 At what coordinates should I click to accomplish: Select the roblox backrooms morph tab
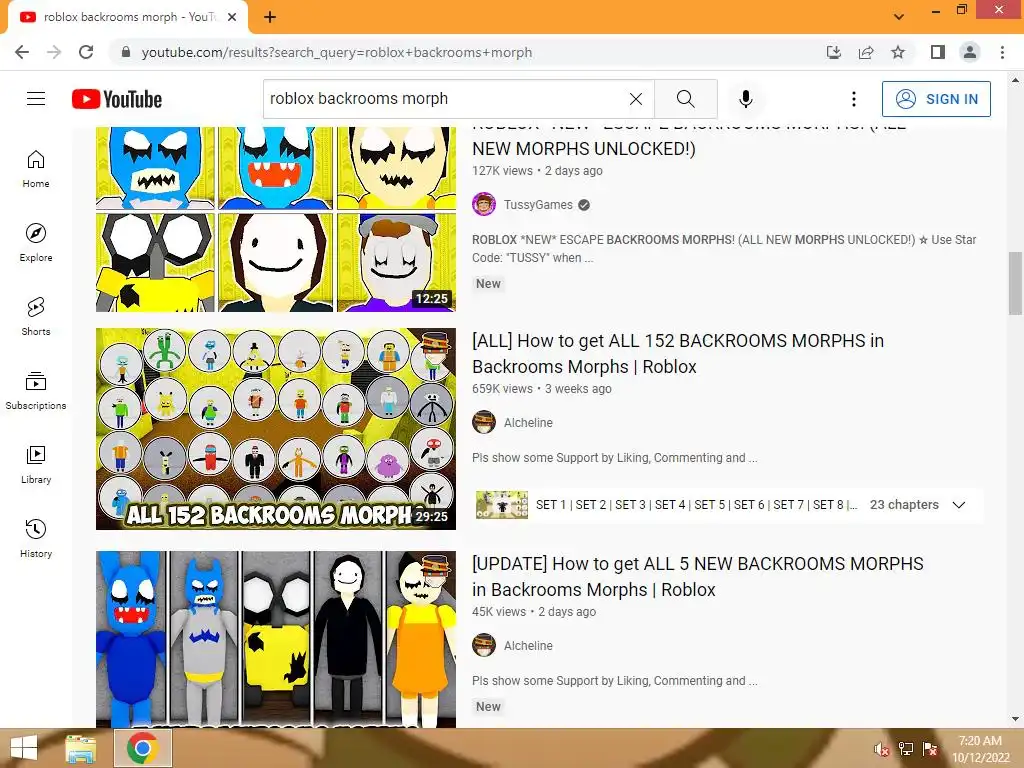coord(128,17)
